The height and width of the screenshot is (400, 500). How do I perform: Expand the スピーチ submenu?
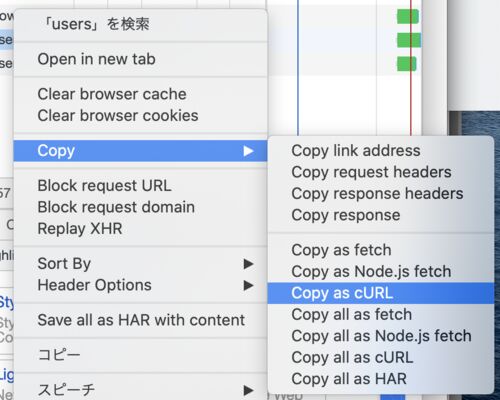140,390
